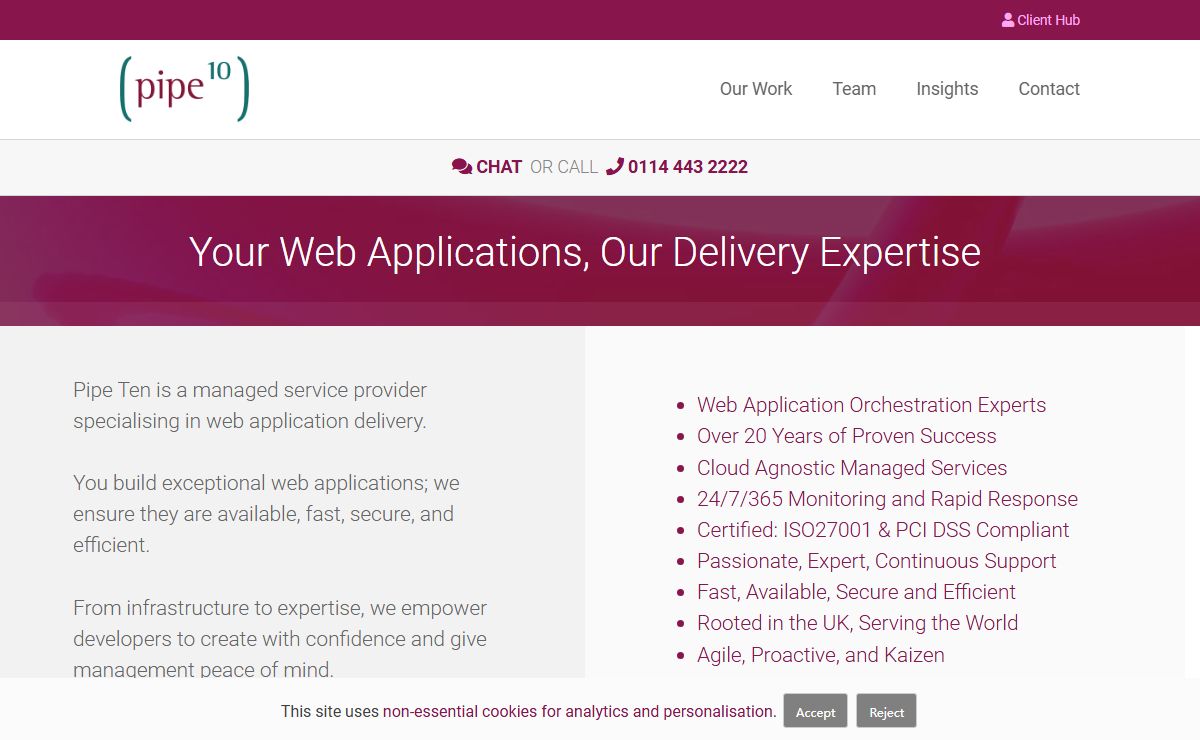The height and width of the screenshot is (740, 1200).
Task: Click paragraph starting Pipe Ten is a managed
Action: coord(250,405)
